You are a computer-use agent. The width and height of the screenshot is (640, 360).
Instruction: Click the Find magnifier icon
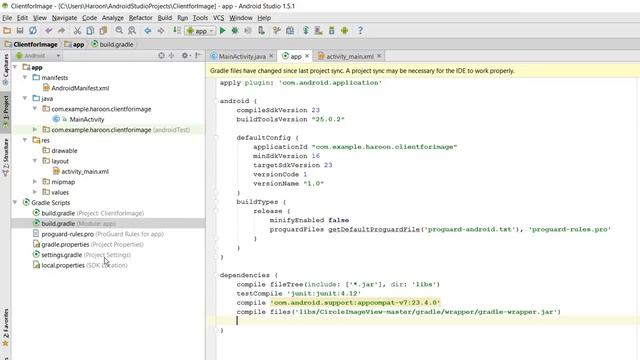point(119,31)
